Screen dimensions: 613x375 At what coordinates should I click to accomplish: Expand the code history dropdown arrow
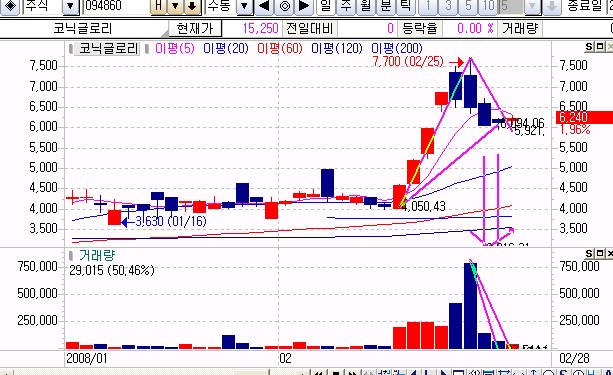175,6
